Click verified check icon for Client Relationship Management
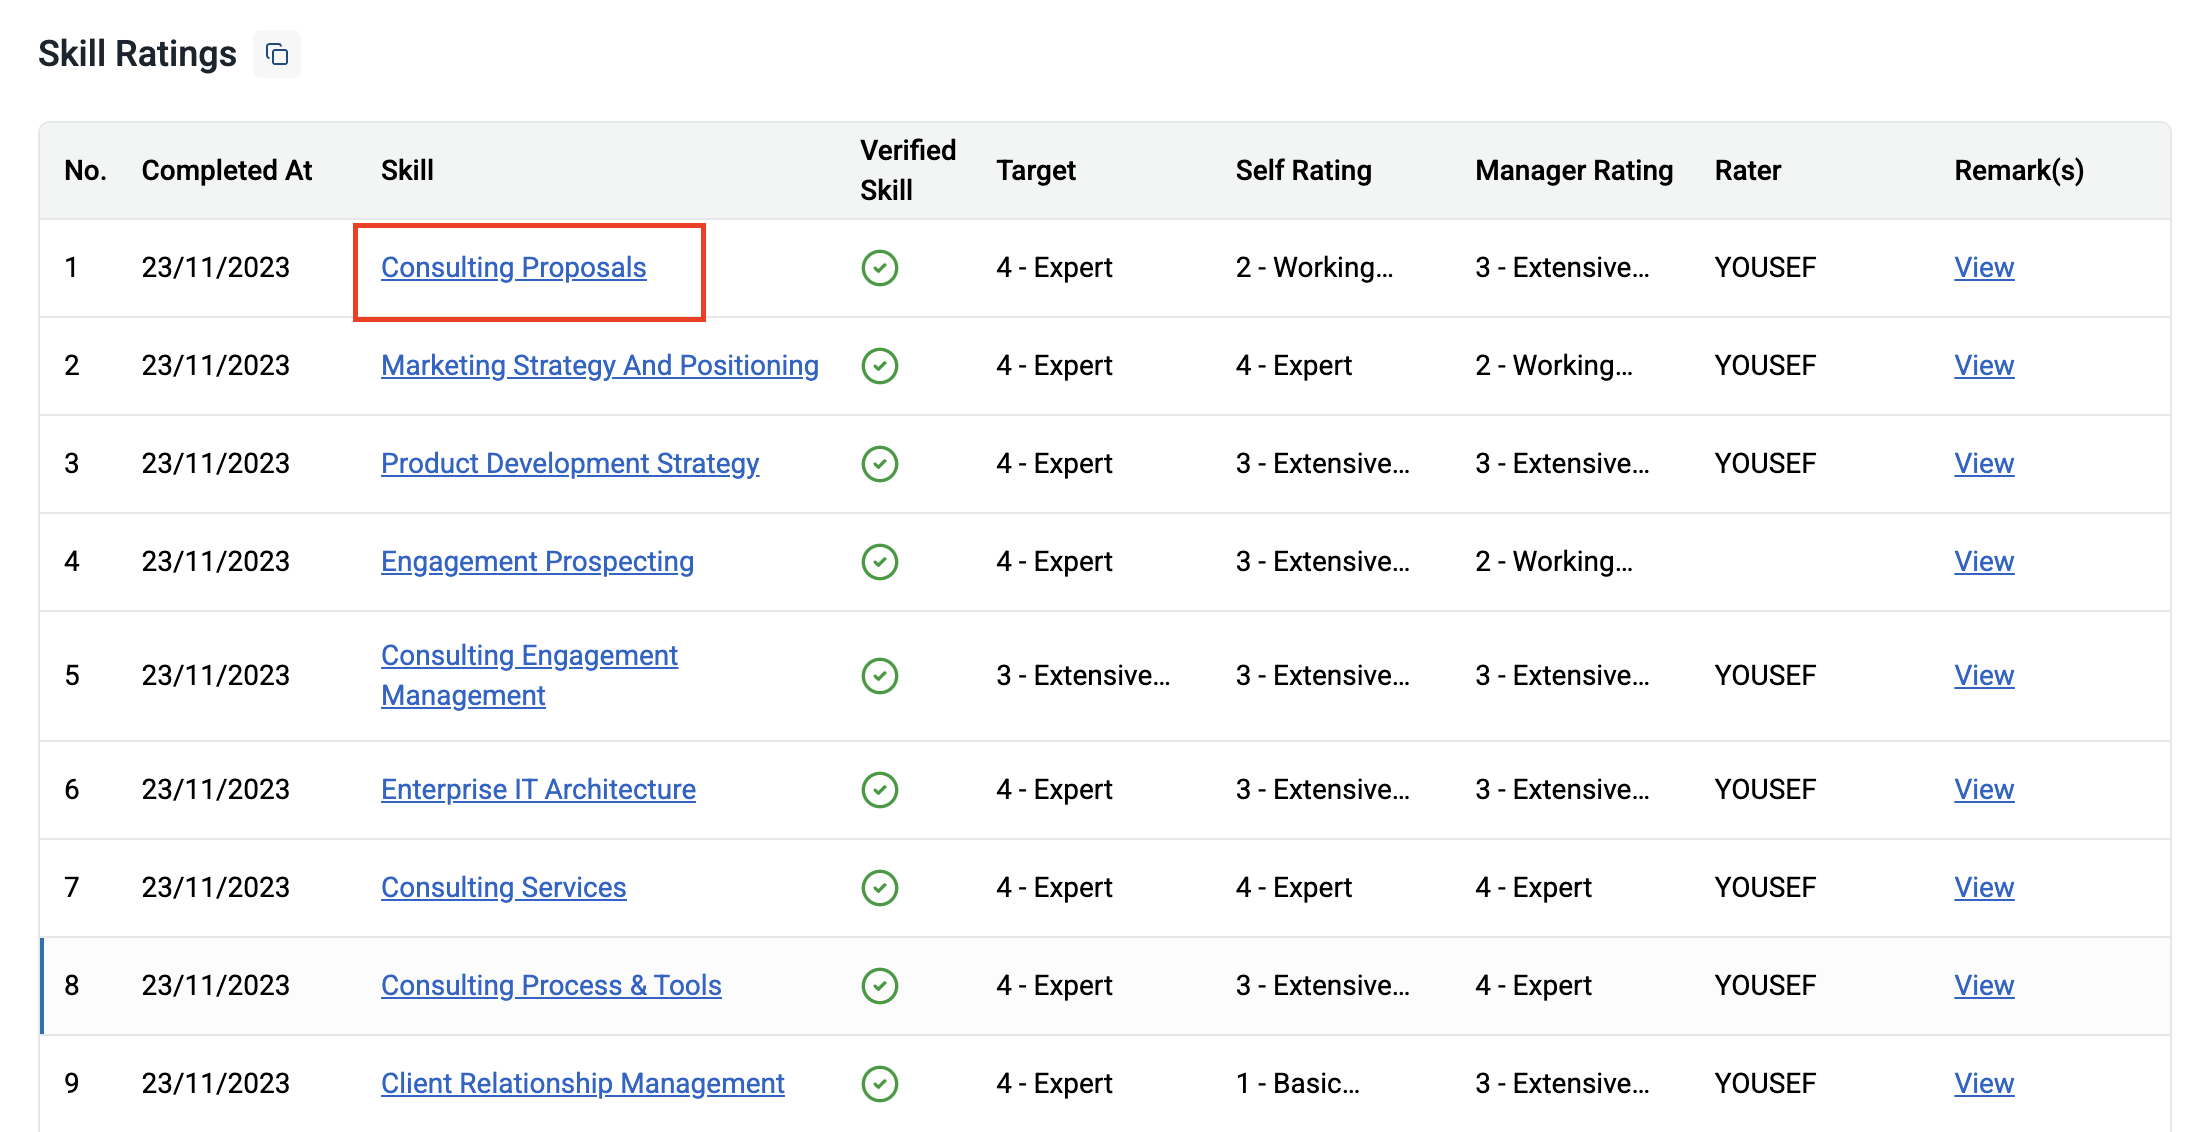 (x=879, y=1084)
